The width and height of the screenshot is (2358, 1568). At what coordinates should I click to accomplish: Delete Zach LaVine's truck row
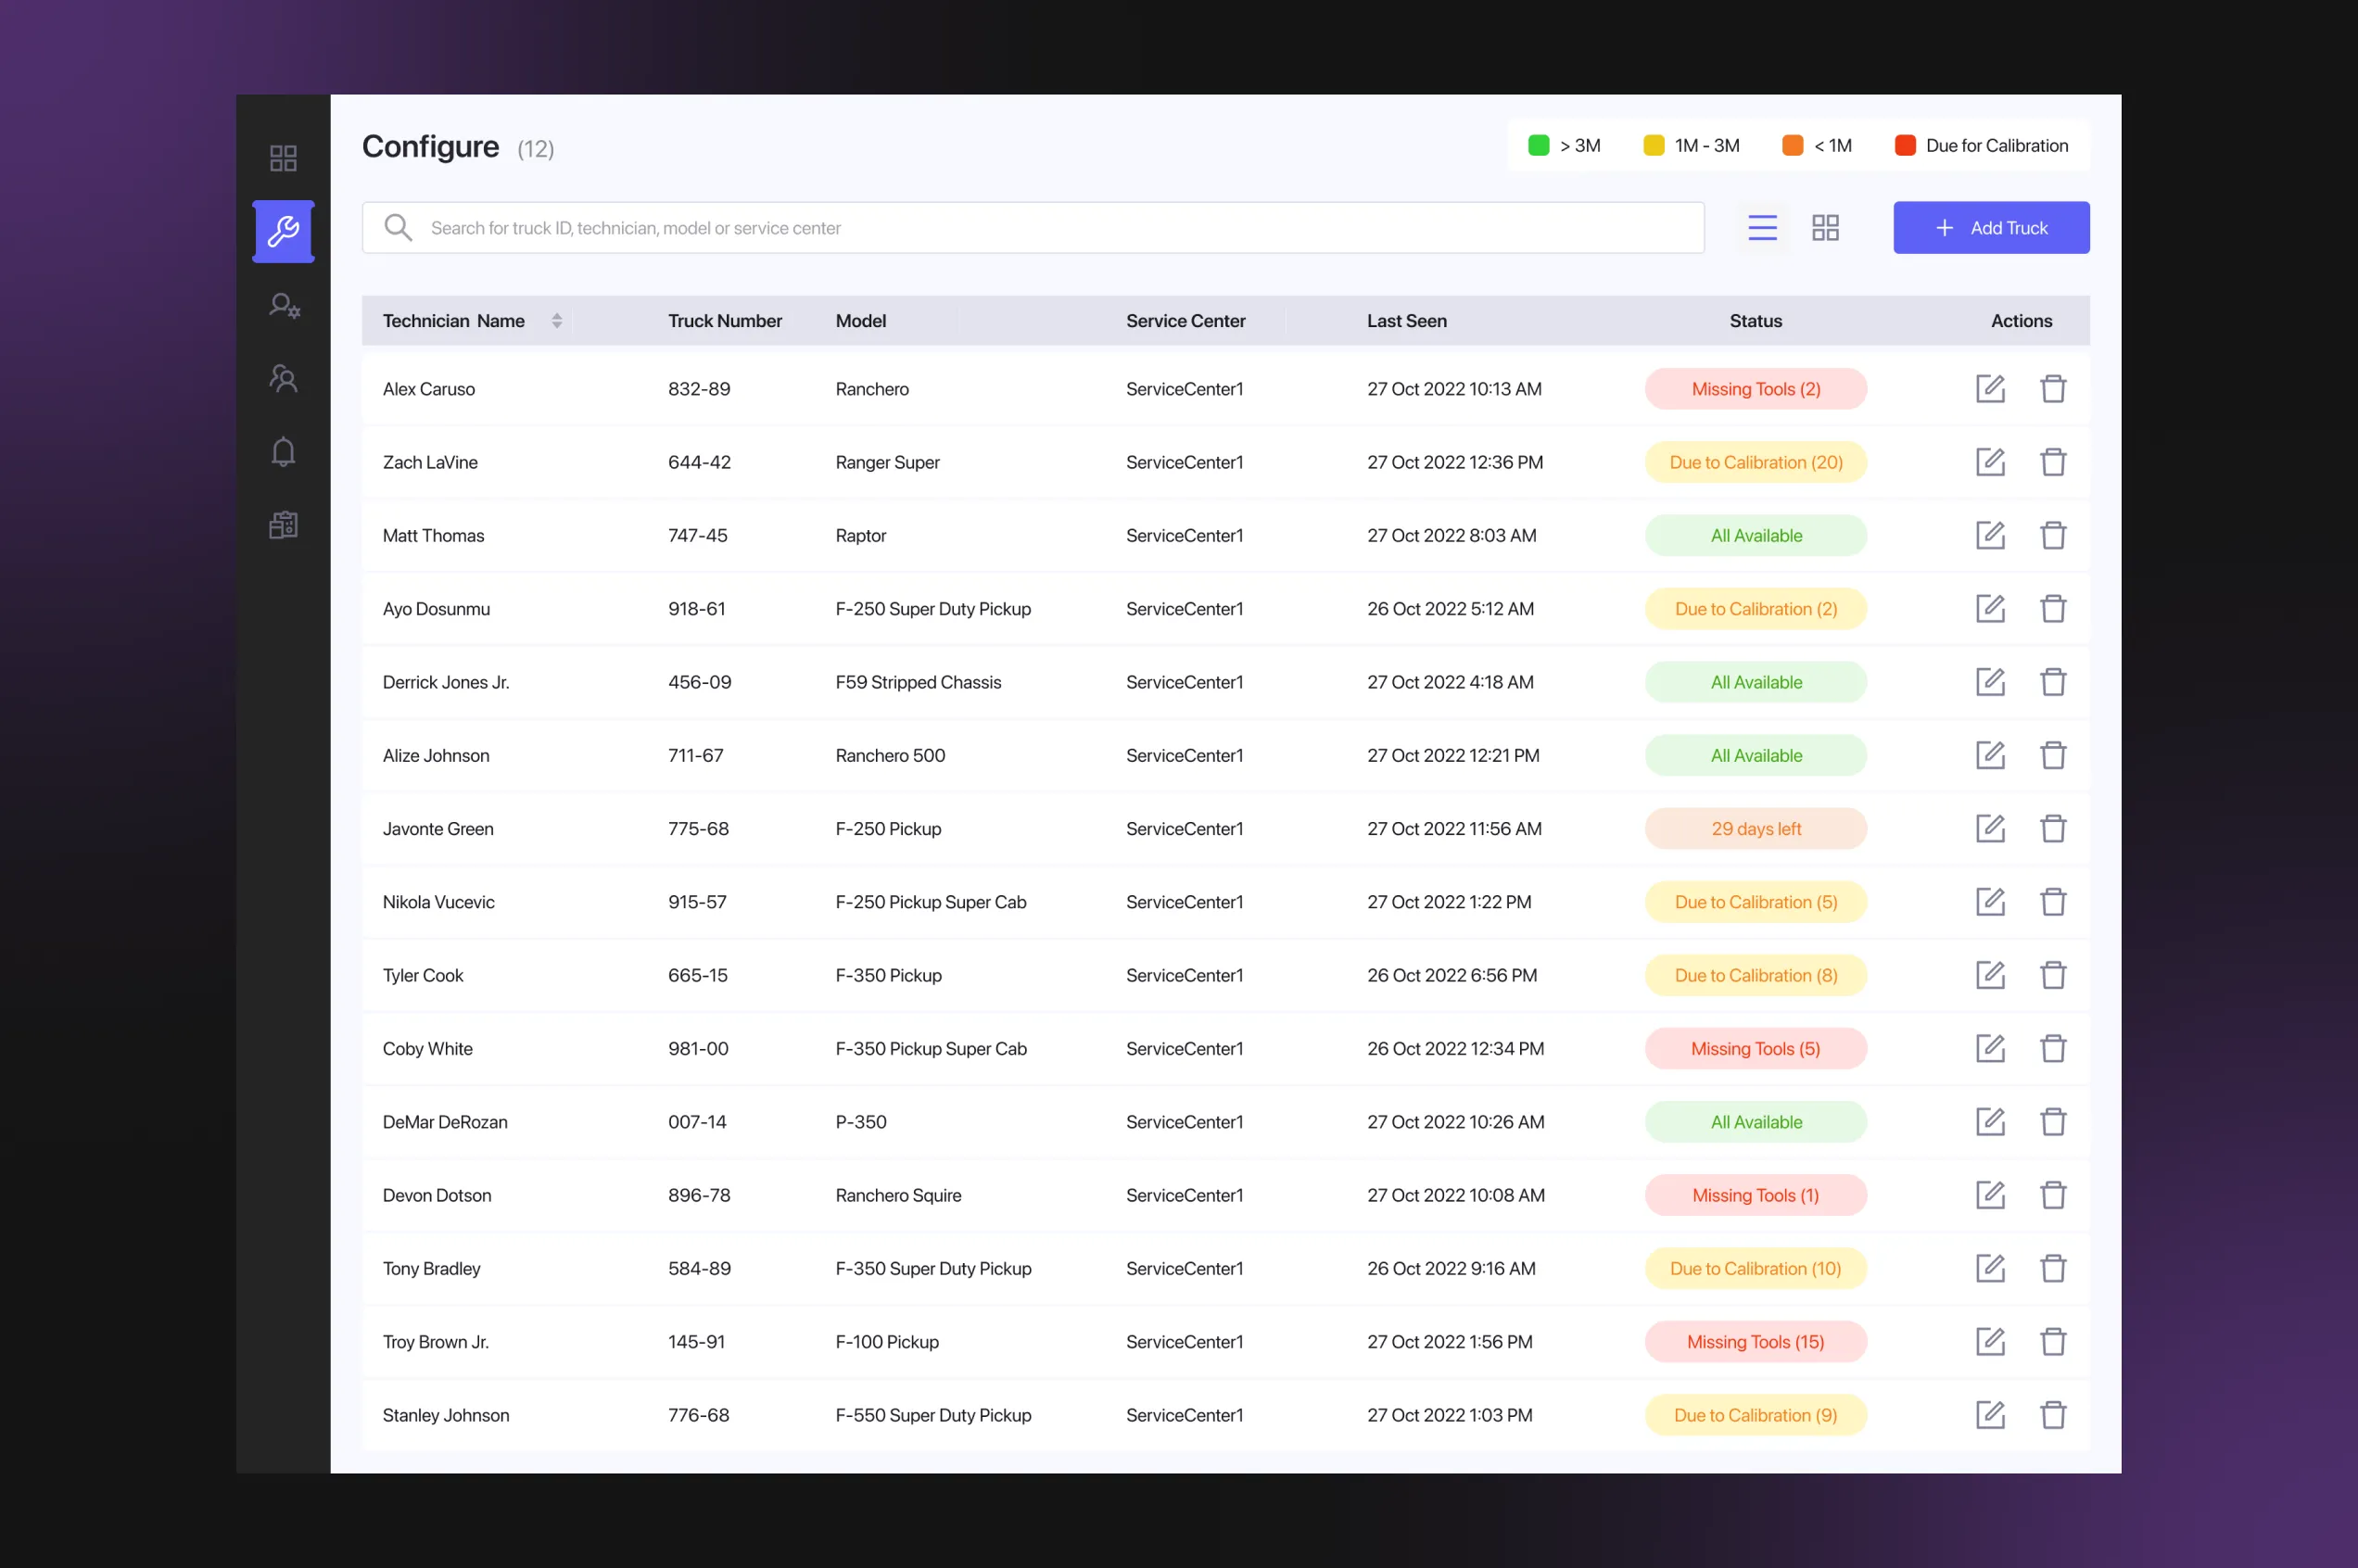click(2052, 462)
